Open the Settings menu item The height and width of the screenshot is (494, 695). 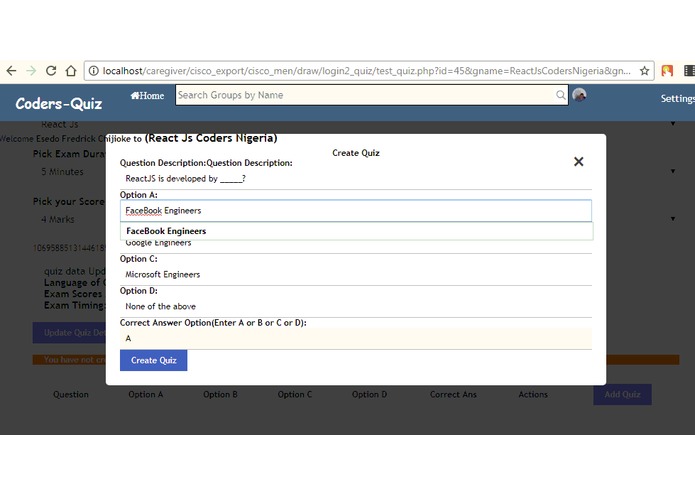678,98
